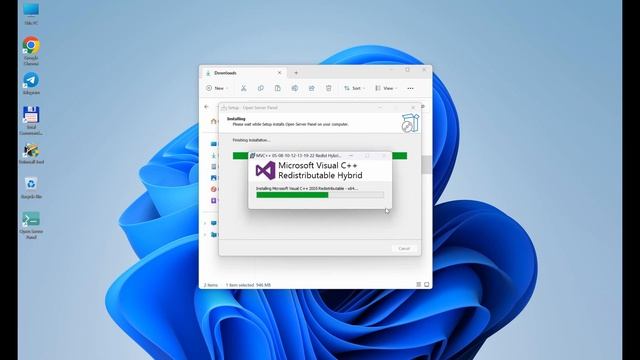The height and width of the screenshot is (360, 640).
Task: Click the Delete trash icon in Explorer toolbar
Action: pyautogui.click(x=329, y=88)
